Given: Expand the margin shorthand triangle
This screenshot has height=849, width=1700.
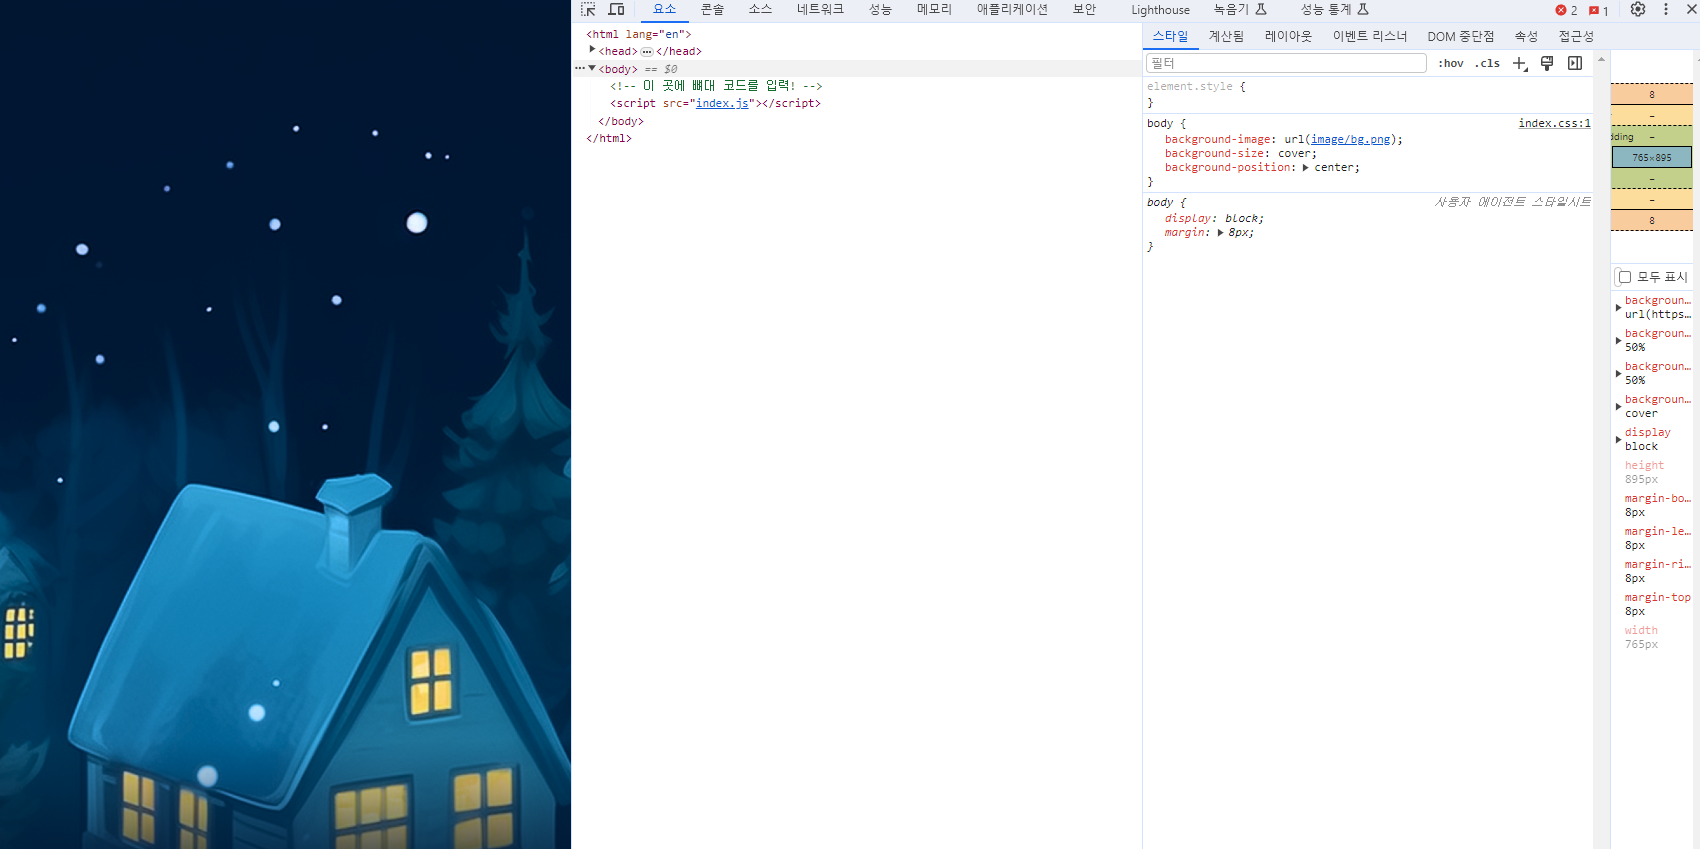Looking at the screenshot, I should [x=1220, y=232].
